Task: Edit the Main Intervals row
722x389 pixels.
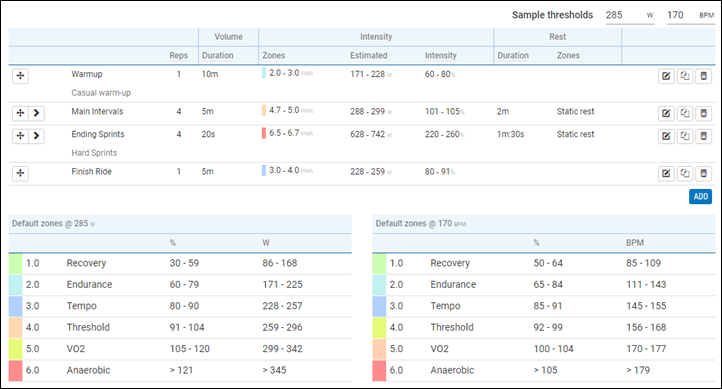Action: tap(666, 113)
